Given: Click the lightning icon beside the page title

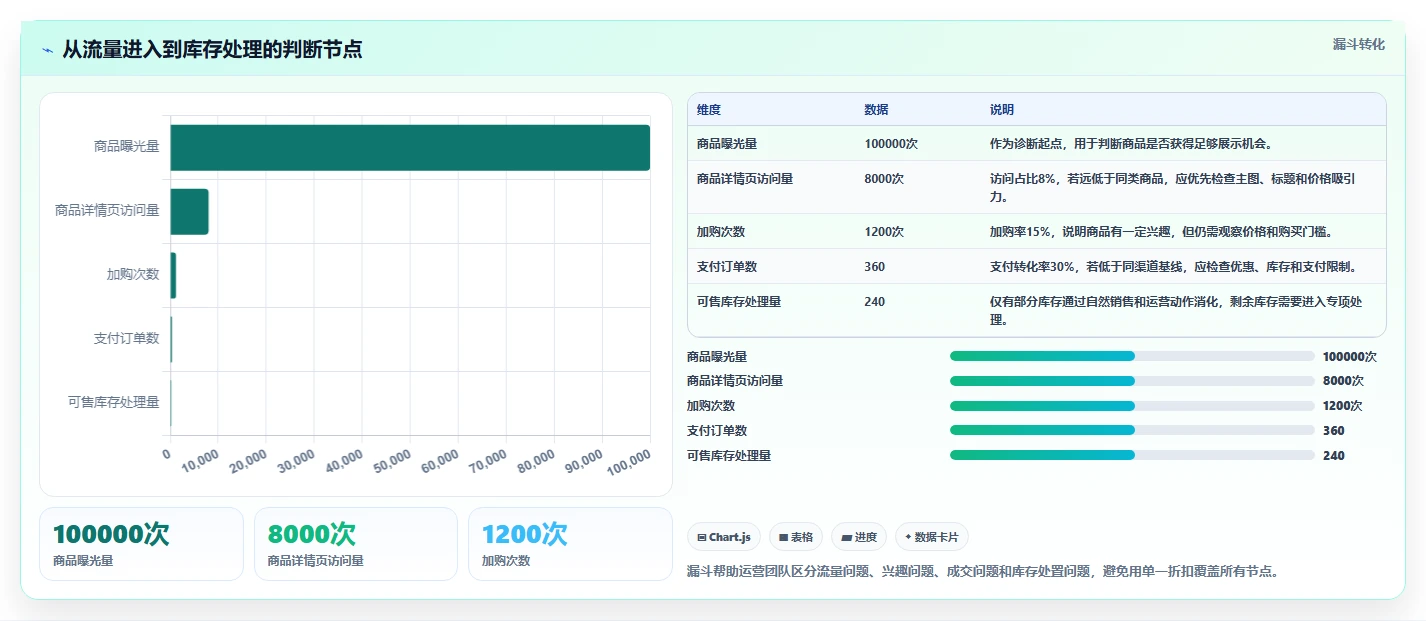Looking at the screenshot, I should (47, 50).
